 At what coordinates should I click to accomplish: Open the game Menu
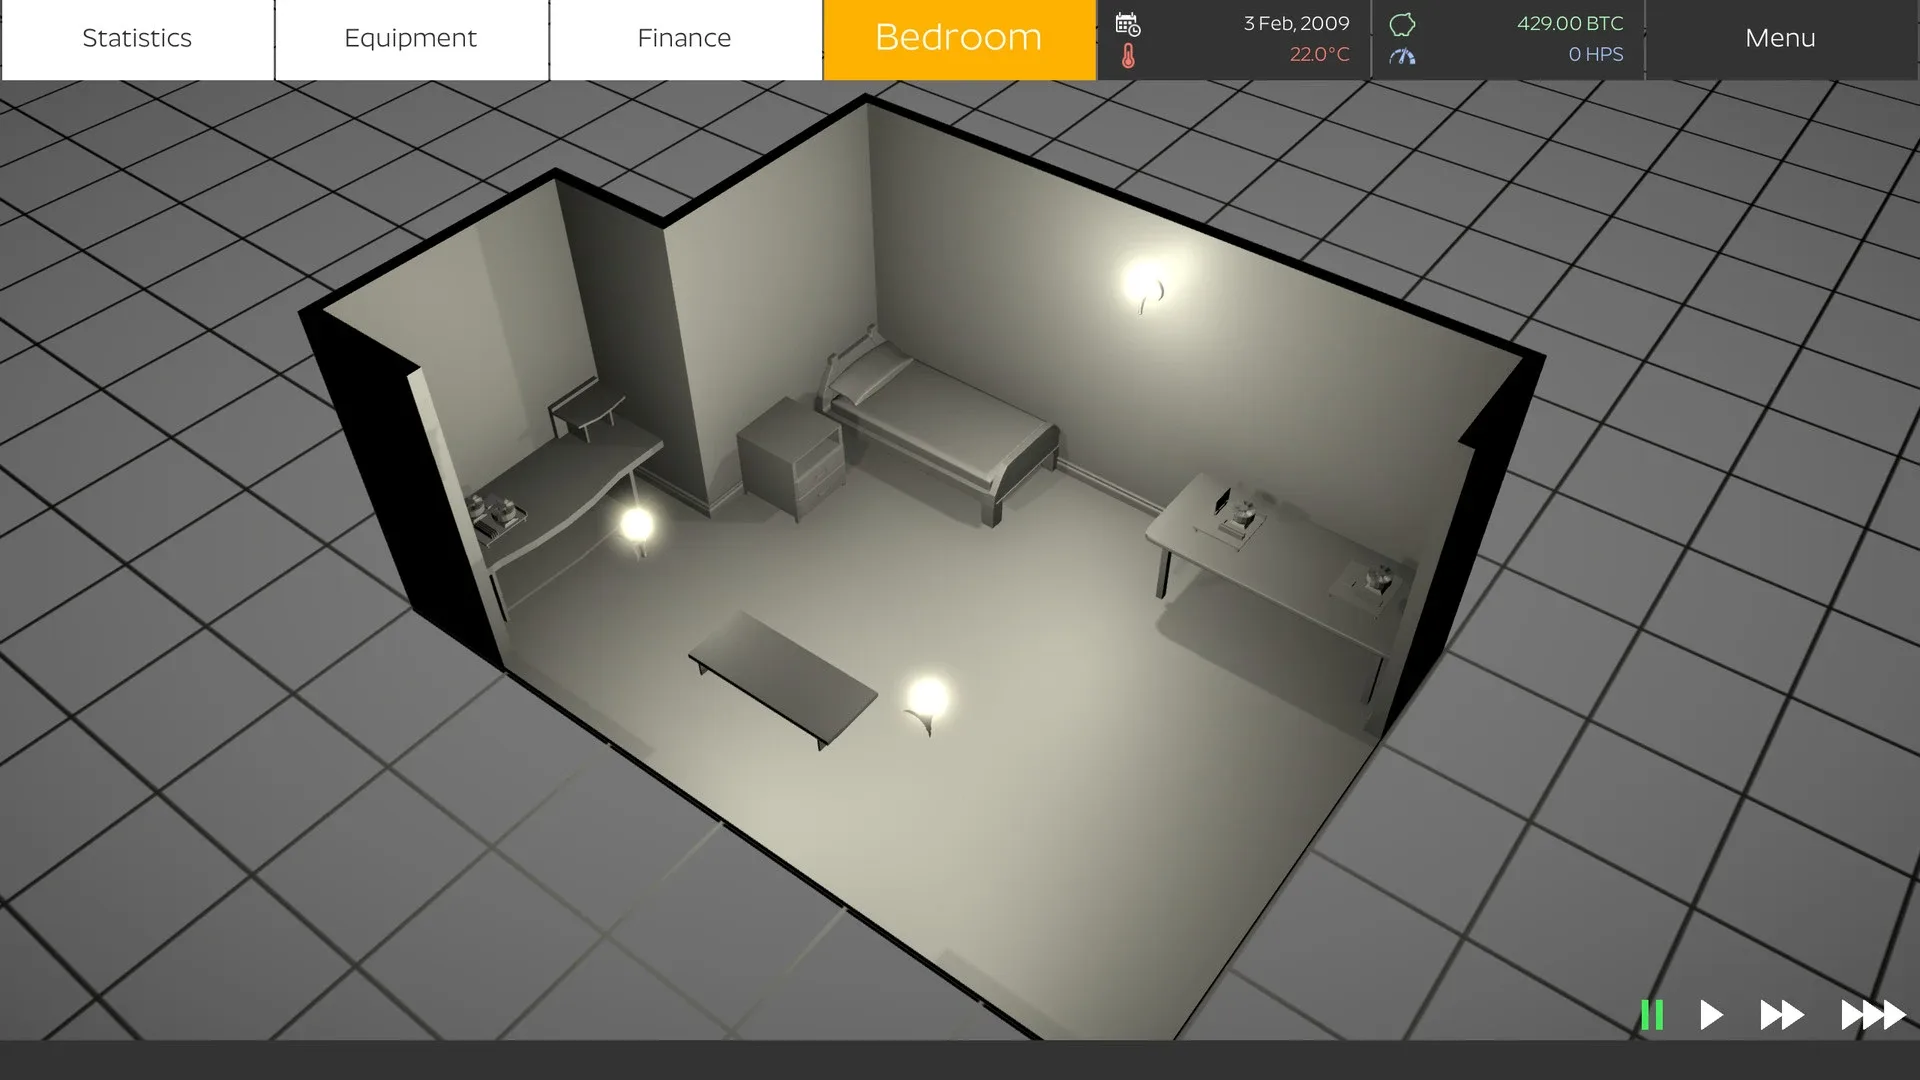point(1780,39)
